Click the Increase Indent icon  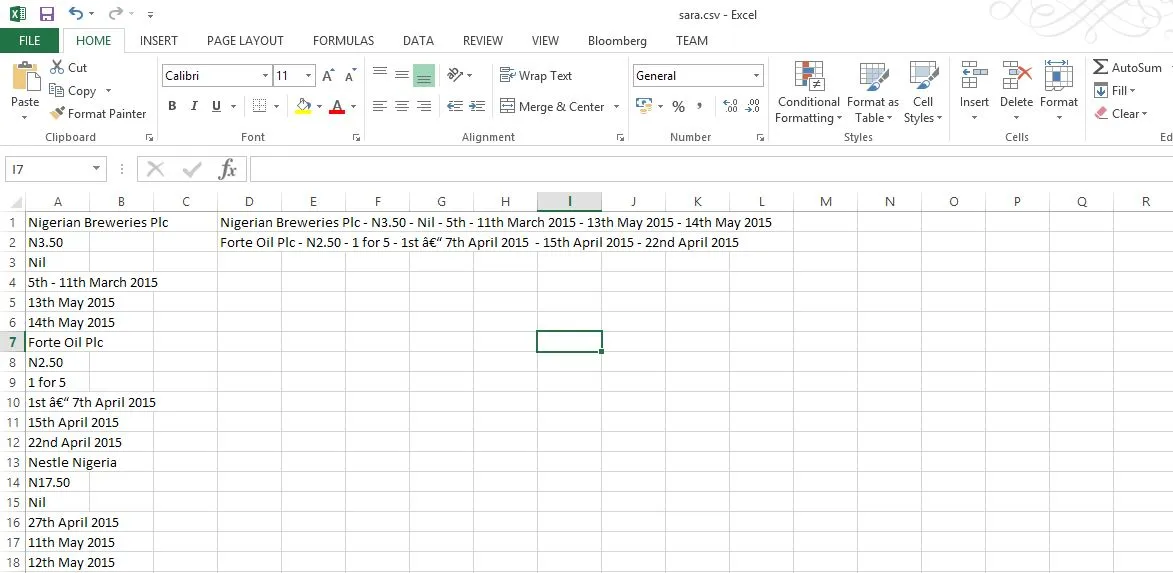477,106
